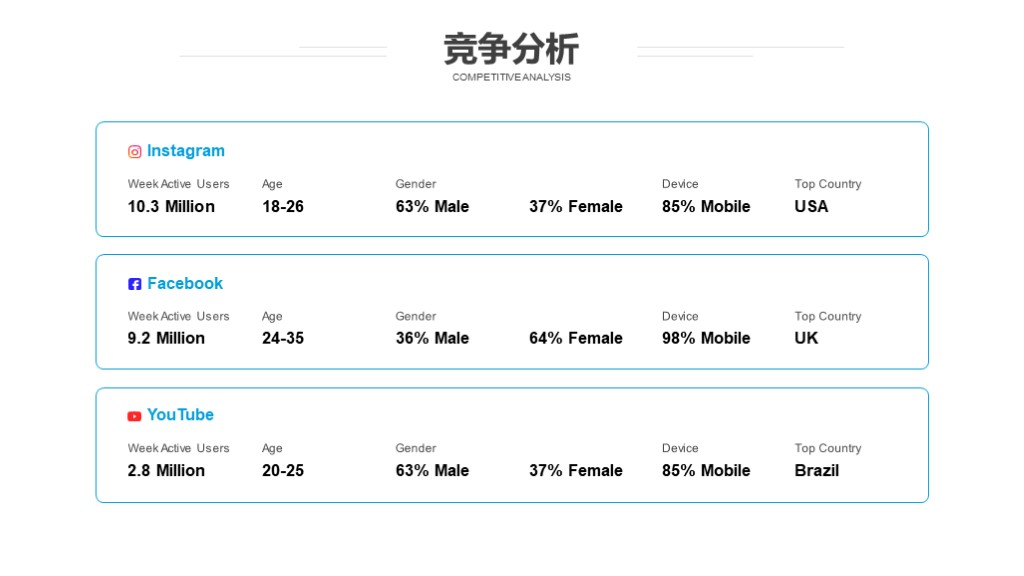This screenshot has height=576, width=1024.
Task: Click YouTube's 20-25 age value
Action: [283, 470]
